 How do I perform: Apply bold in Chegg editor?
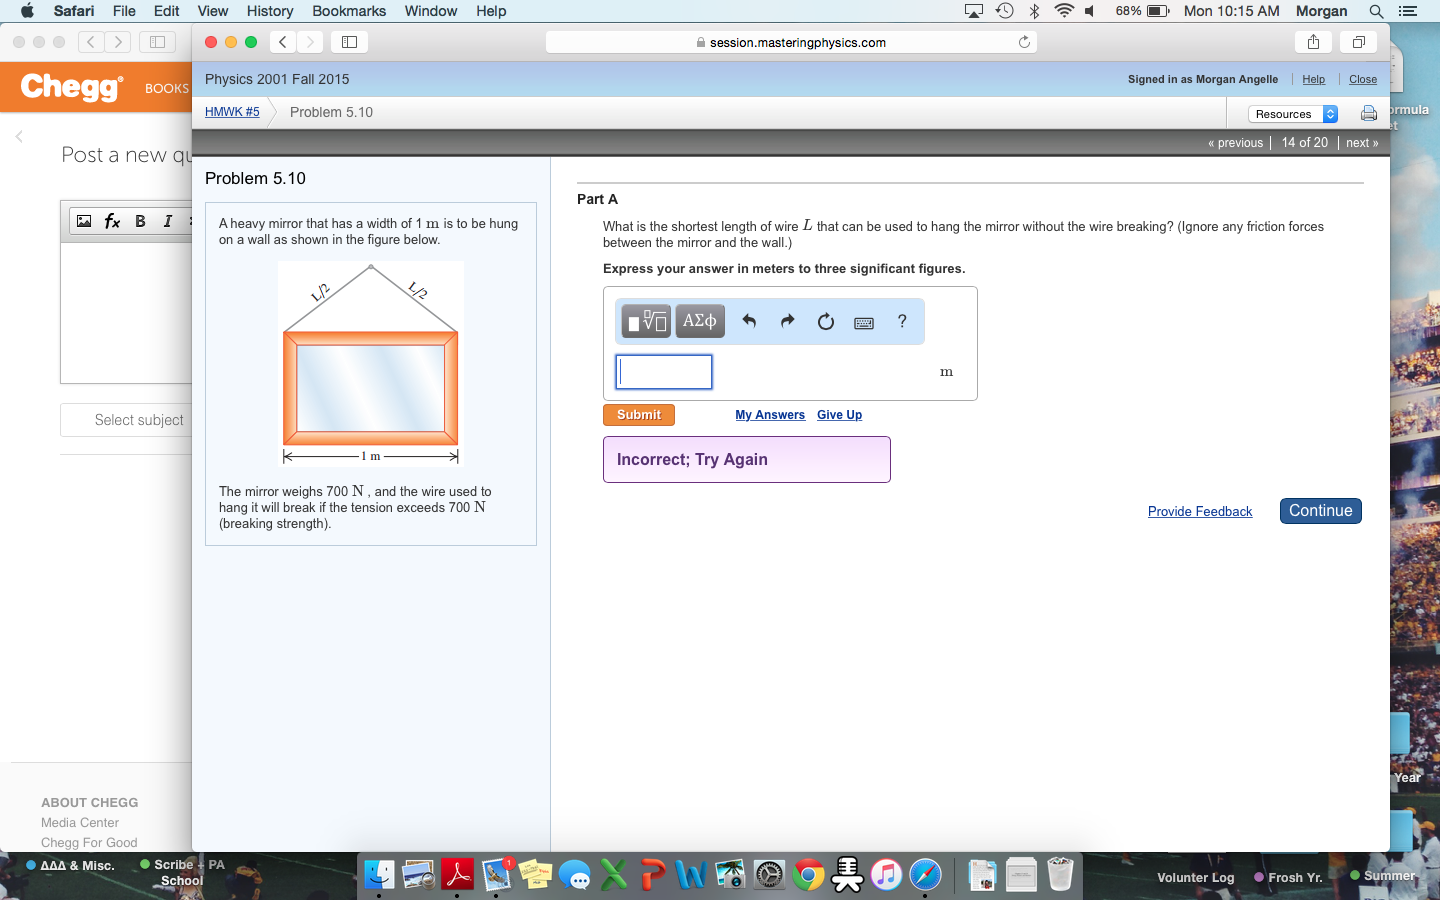140,221
